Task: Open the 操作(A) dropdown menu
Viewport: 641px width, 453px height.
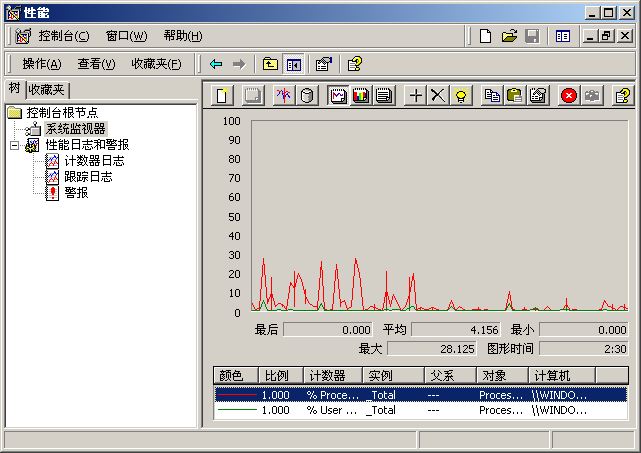Action: point(41,64)
